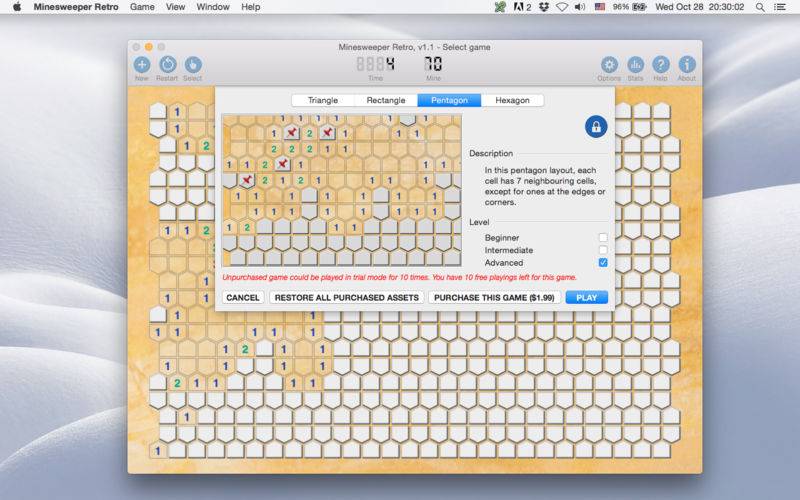
Task: Click the Select game toolbar icon
Action: 193,65
